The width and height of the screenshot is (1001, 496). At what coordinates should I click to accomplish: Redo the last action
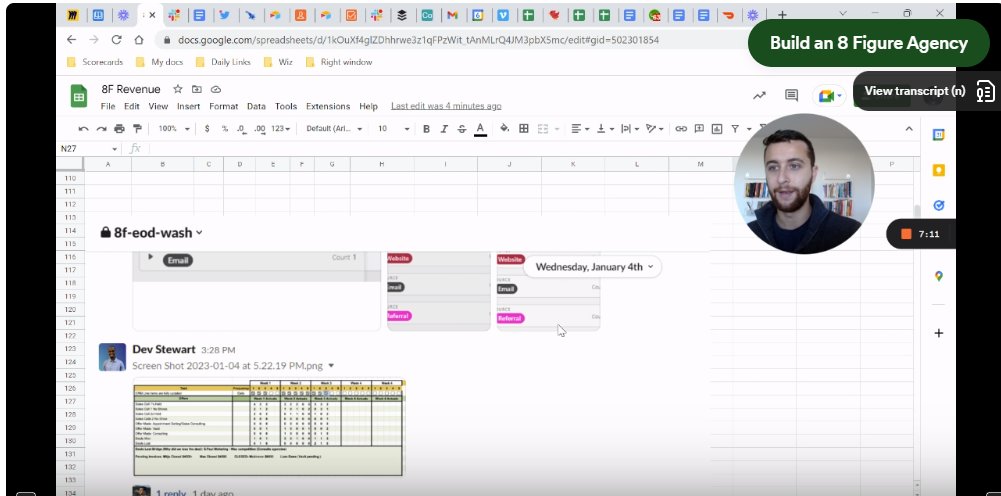point(101,129)
